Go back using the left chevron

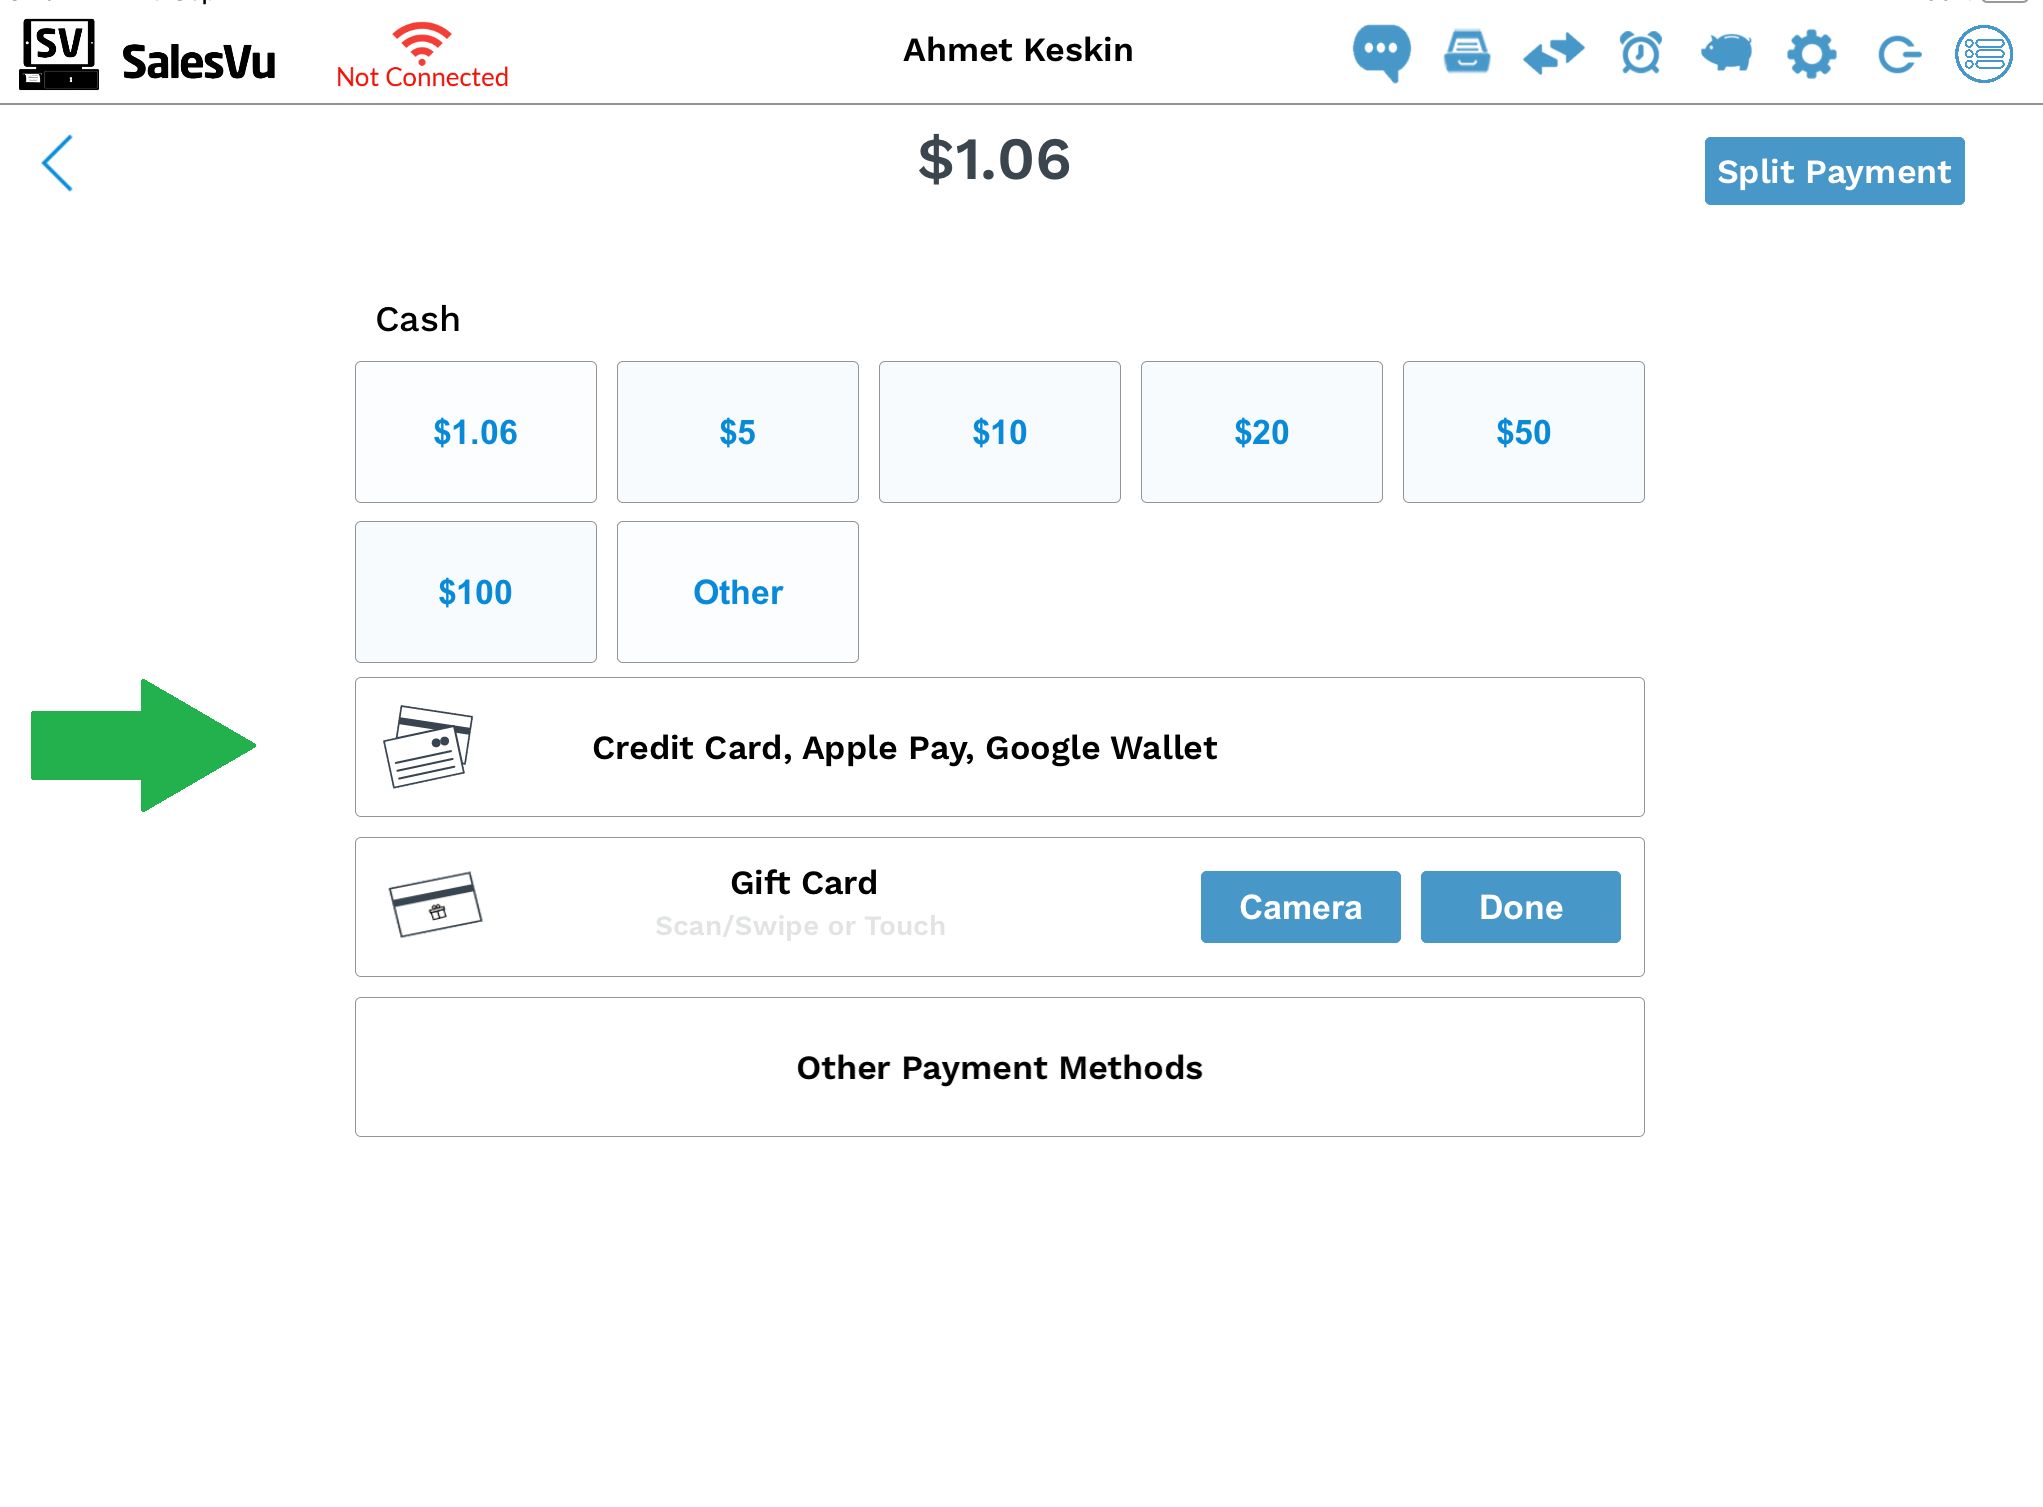coord(58,163)
